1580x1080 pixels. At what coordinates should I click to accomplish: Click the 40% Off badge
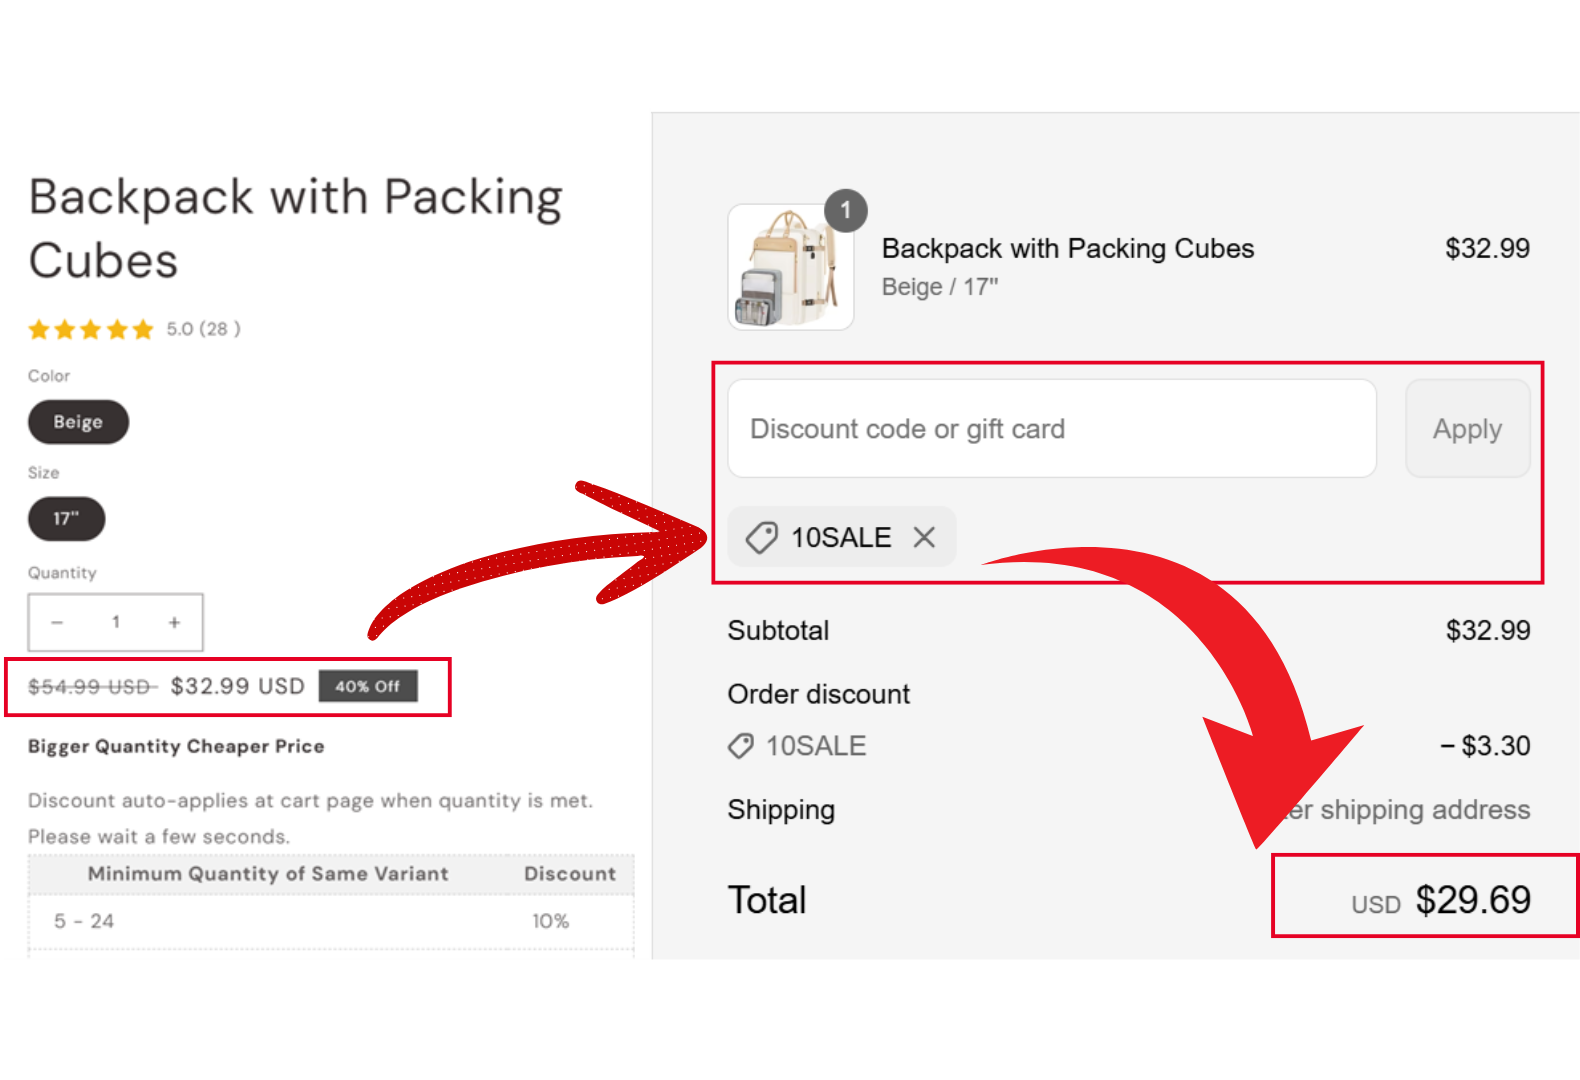[x=367, y=686]
